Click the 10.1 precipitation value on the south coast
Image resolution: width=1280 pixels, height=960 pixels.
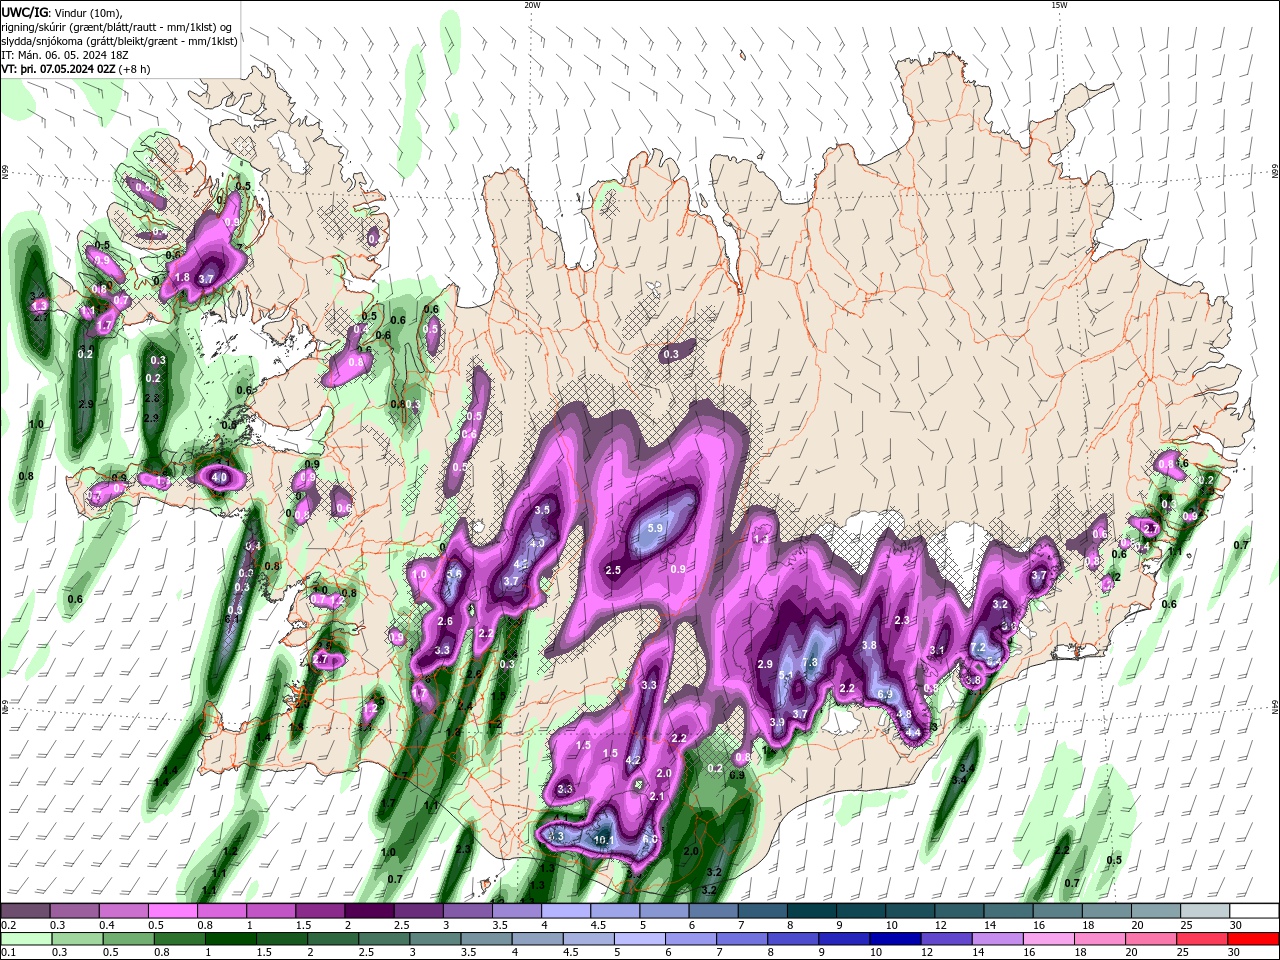point(604,840)
